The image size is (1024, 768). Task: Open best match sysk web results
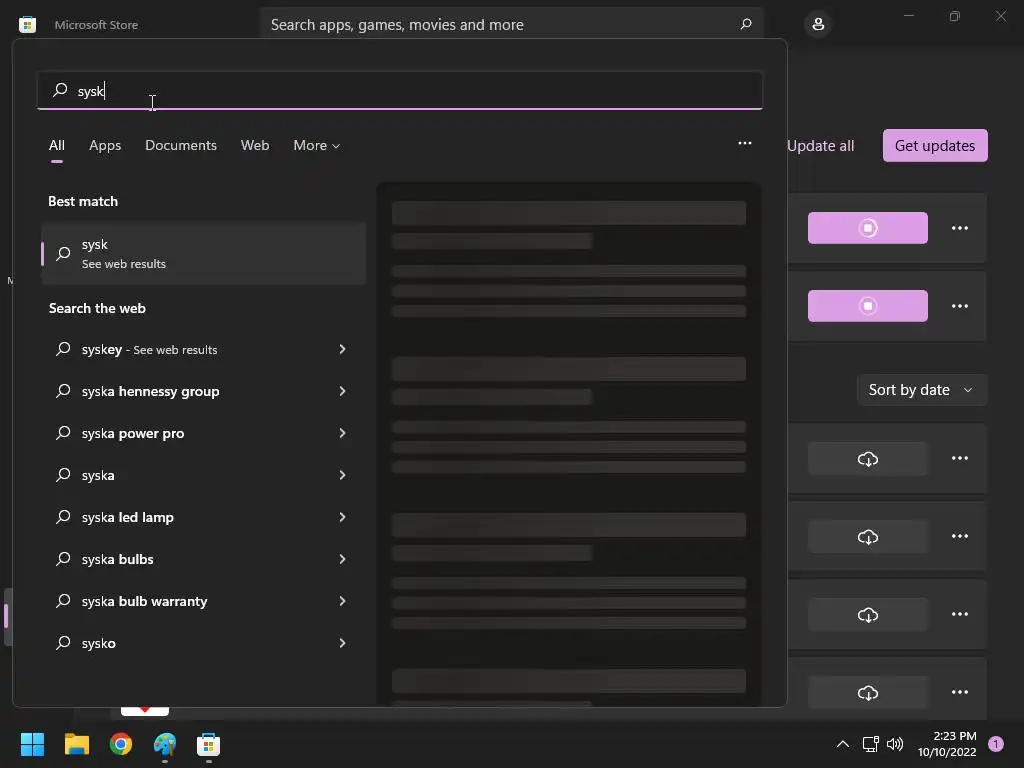[x=203, y=253]
